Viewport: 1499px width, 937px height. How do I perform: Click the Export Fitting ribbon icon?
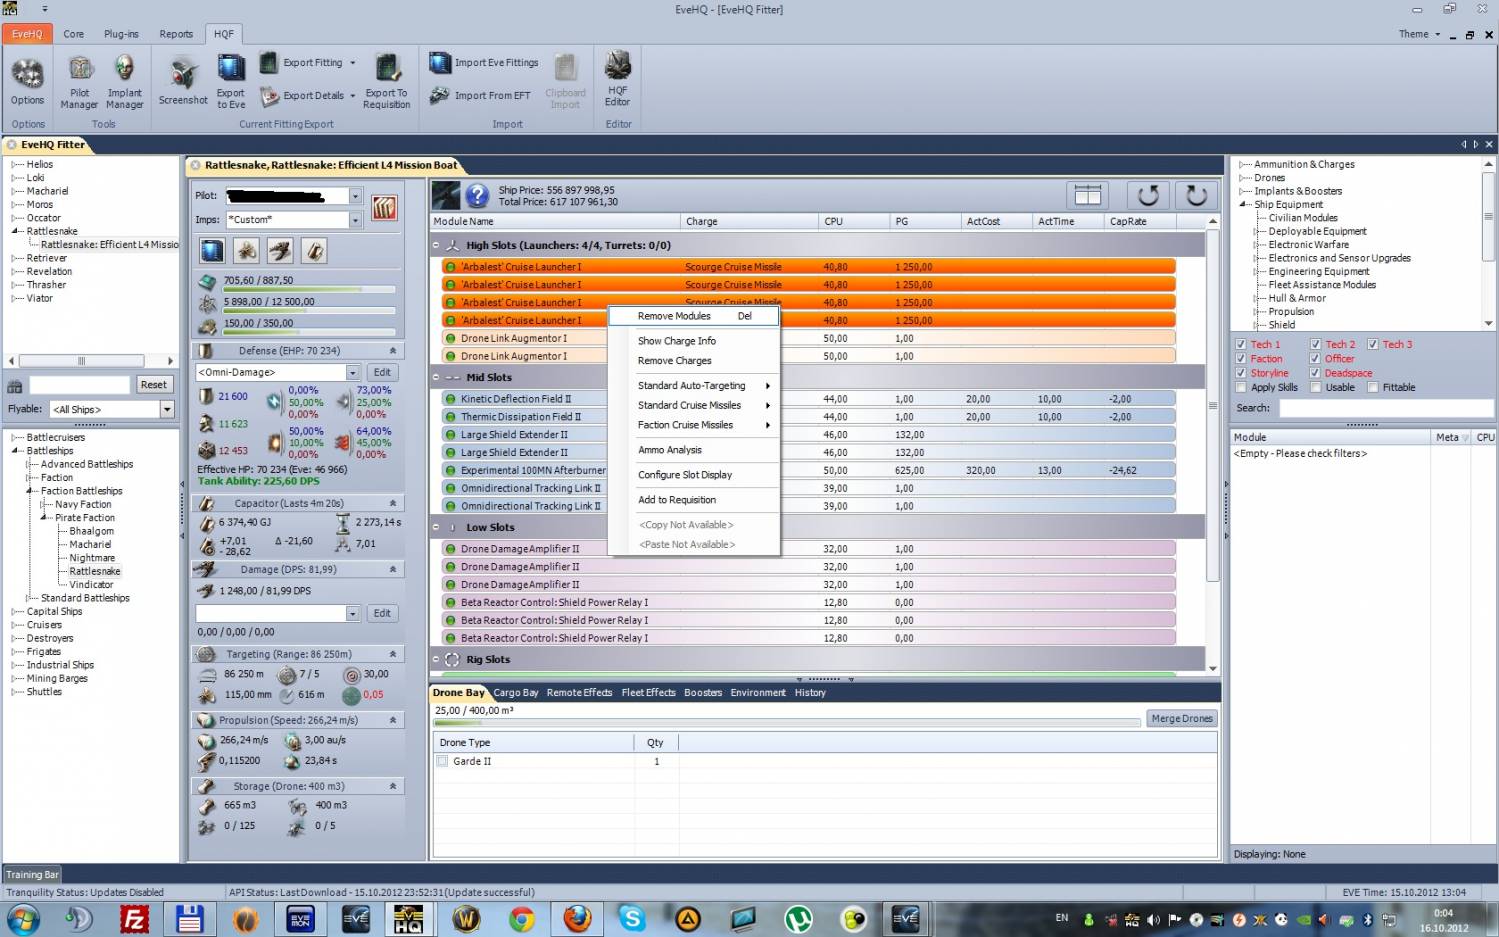(x=269, y=62)
